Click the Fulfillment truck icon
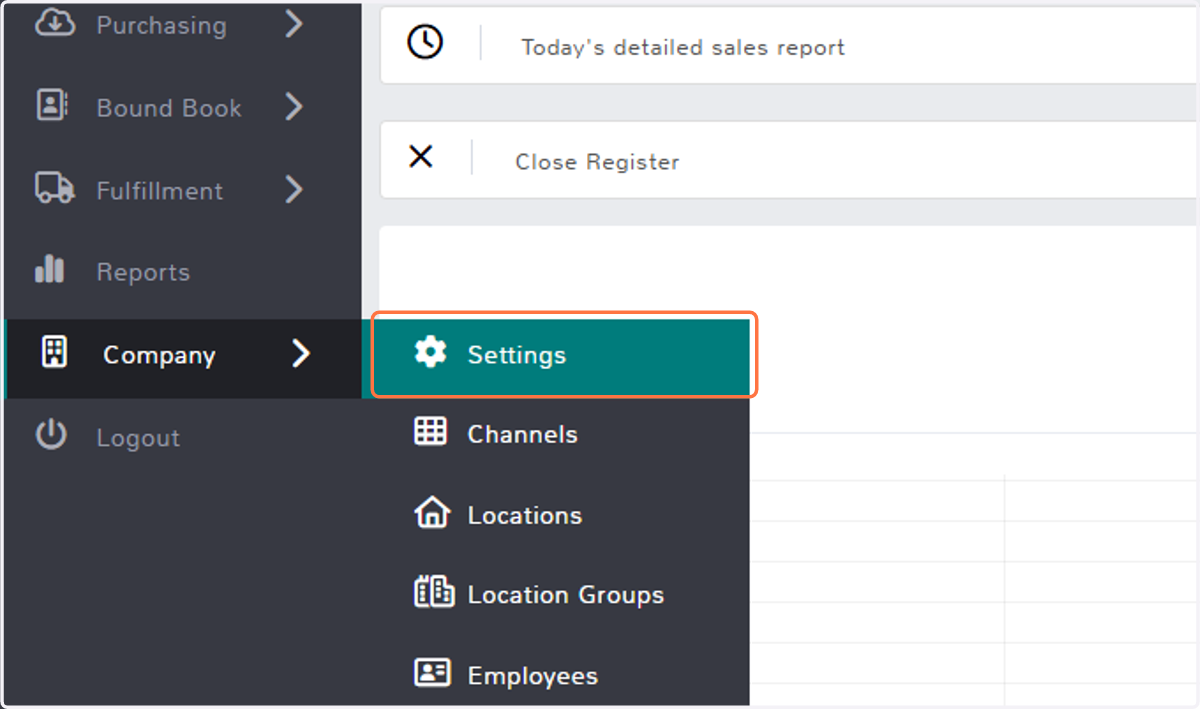 click(54, 188)
